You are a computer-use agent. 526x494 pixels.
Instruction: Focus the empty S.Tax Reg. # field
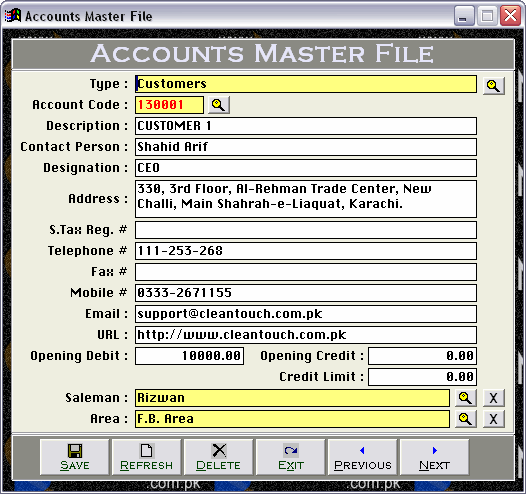coord(306,230)
